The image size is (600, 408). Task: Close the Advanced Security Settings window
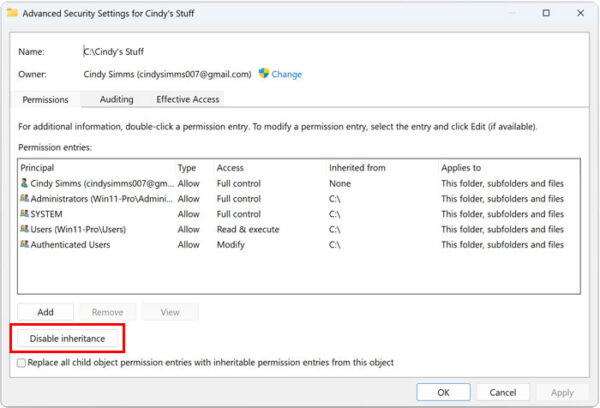pos(580,13)
